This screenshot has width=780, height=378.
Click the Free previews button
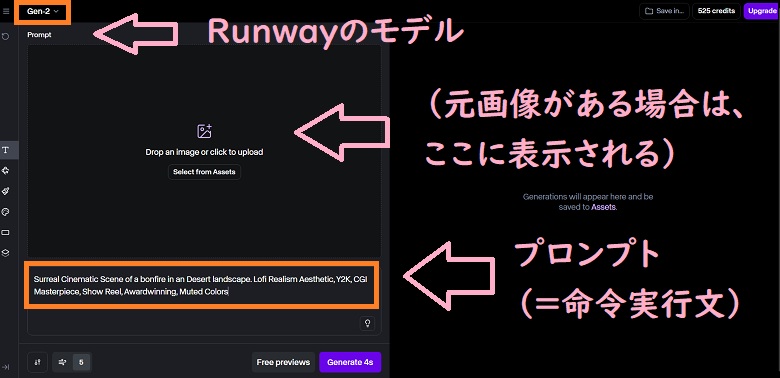283,362
